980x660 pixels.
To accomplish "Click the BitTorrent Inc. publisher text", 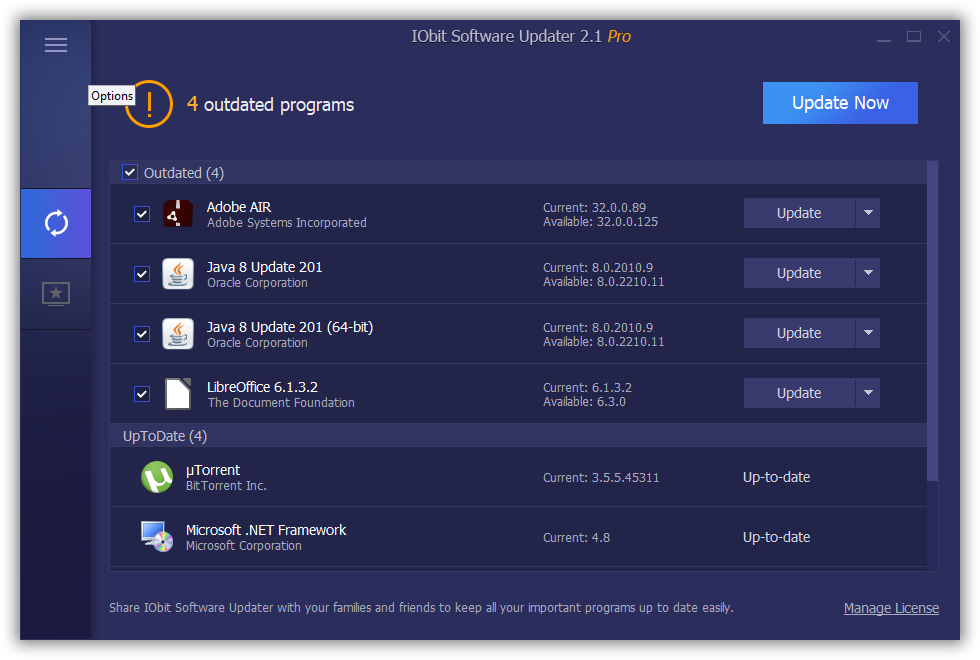I will 226,486.
